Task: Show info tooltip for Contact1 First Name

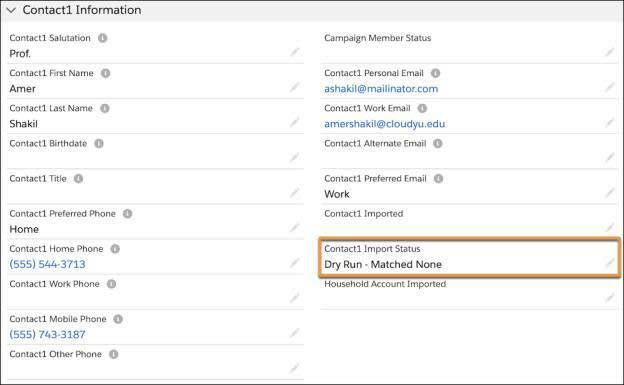Action: (x=105, y=73)
